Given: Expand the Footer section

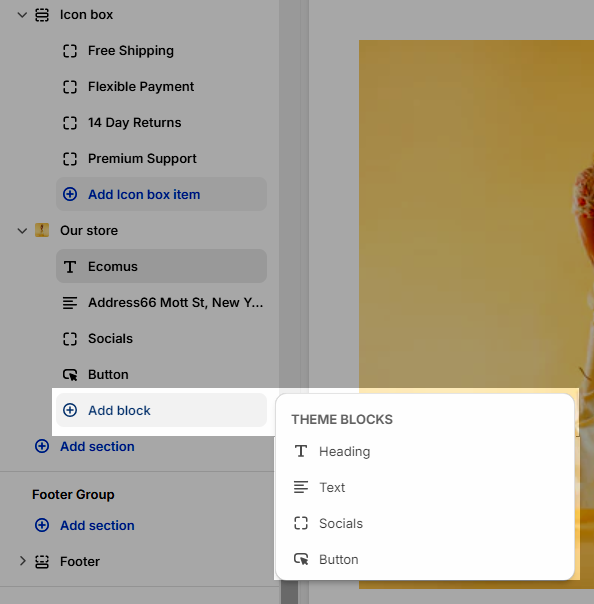Looking at the screenshot, I should (22, 561).
